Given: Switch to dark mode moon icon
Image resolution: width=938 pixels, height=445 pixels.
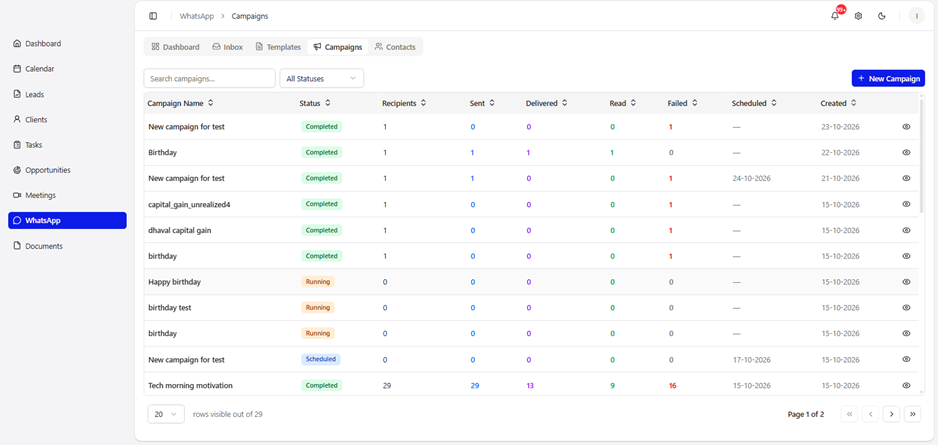Looking at the screenshot, I should 881,16.
